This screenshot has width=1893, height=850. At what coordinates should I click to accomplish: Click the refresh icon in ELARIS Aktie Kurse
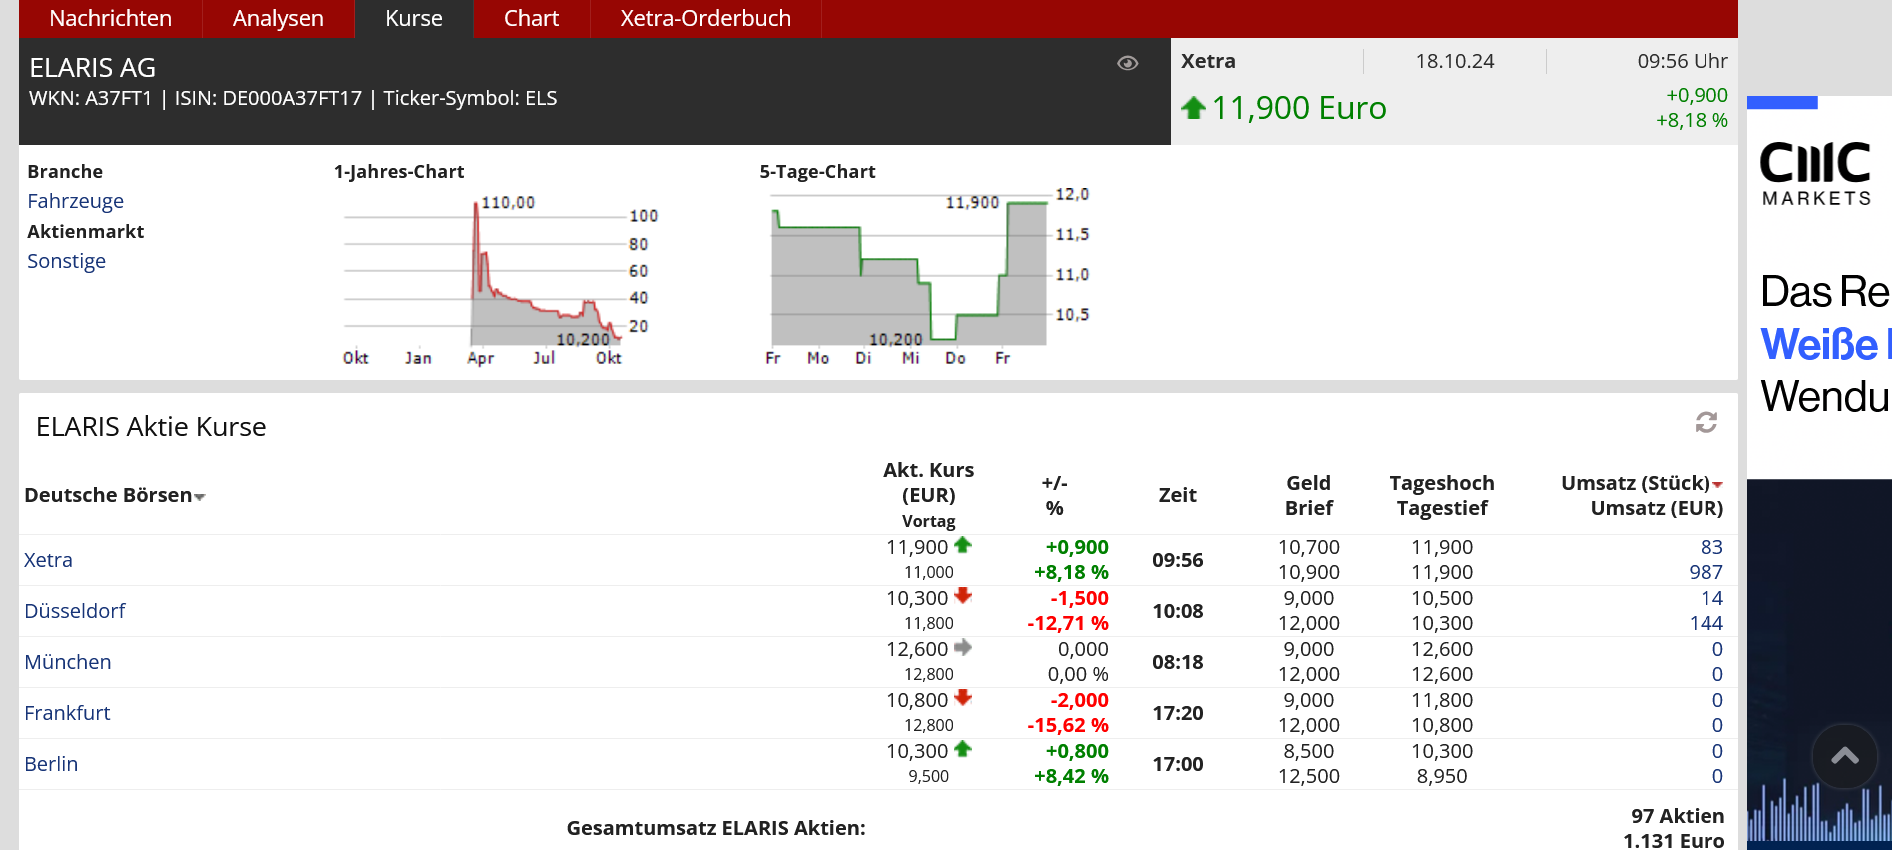pos(1706,423)
